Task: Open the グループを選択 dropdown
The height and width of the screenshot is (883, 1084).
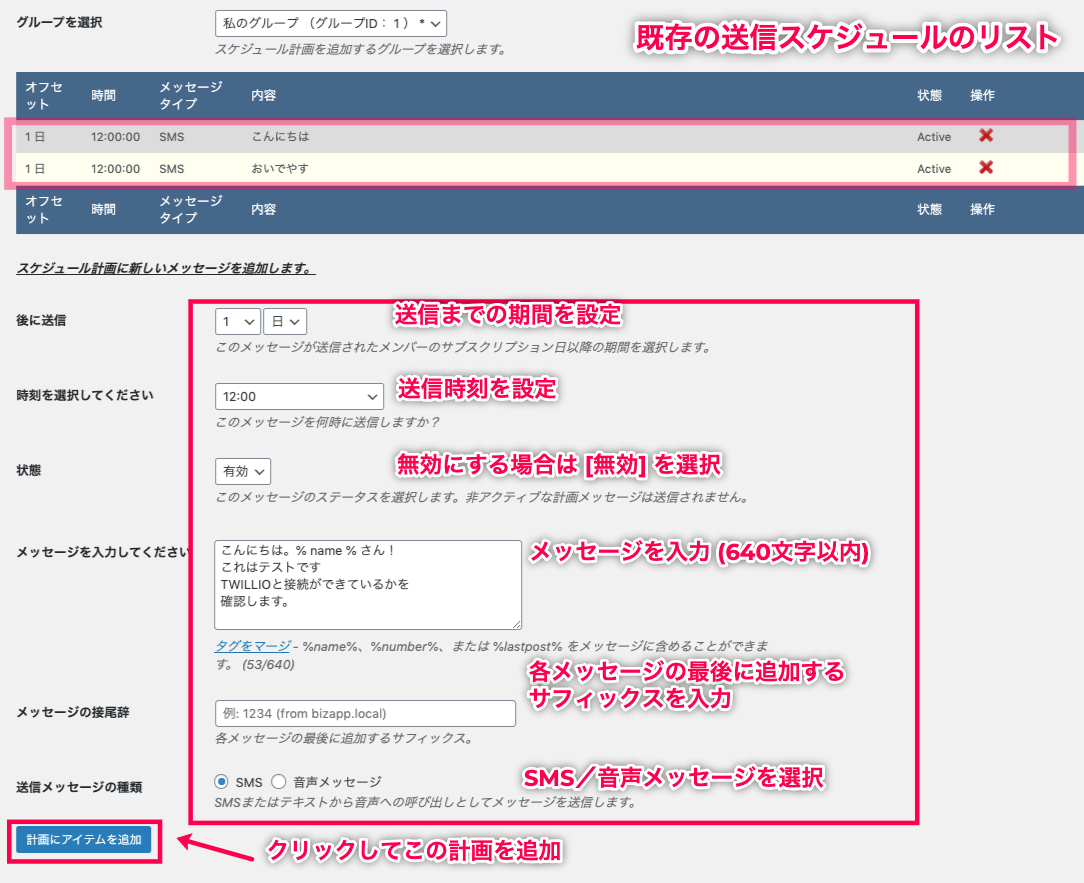Action: 330,24
